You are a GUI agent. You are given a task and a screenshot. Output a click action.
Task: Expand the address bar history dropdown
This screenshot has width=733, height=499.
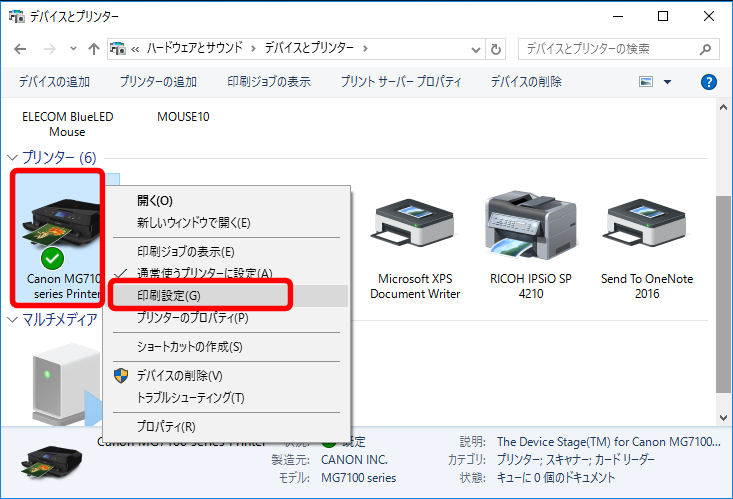pyautogui.click(x=476, y=49)
